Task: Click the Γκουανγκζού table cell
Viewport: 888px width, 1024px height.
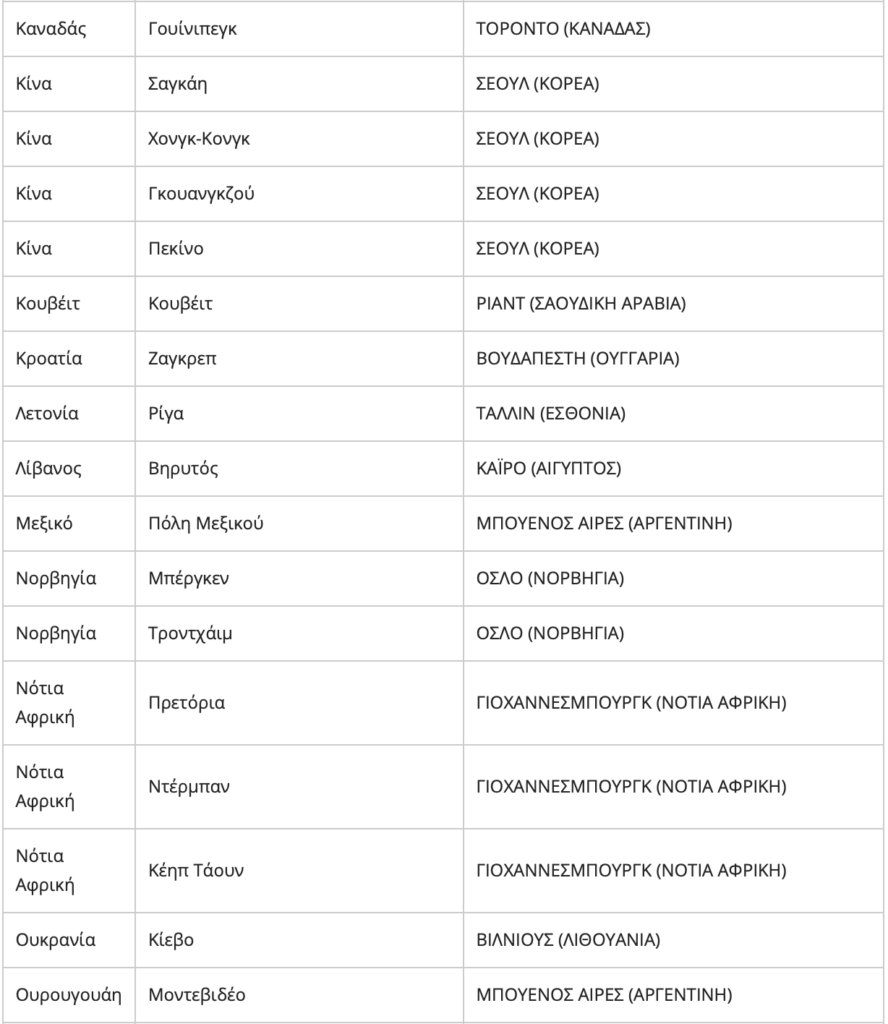Action: tap(299, 193)
